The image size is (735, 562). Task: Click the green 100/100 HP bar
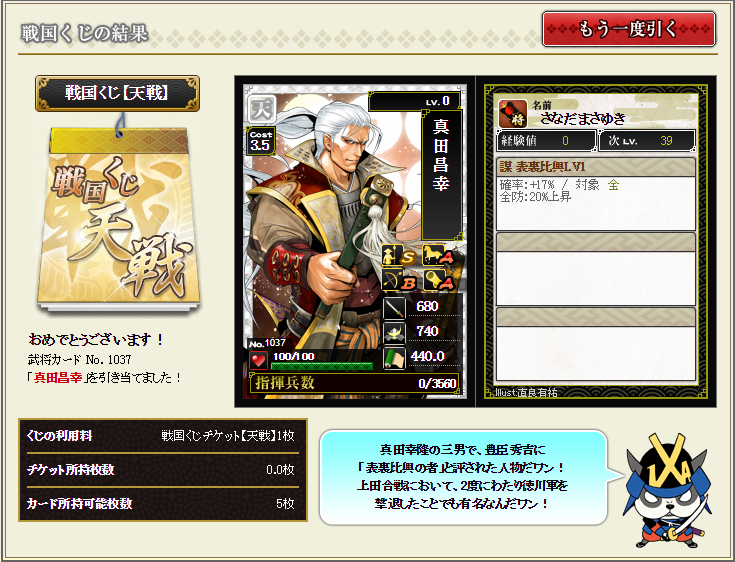pos(322,366)
